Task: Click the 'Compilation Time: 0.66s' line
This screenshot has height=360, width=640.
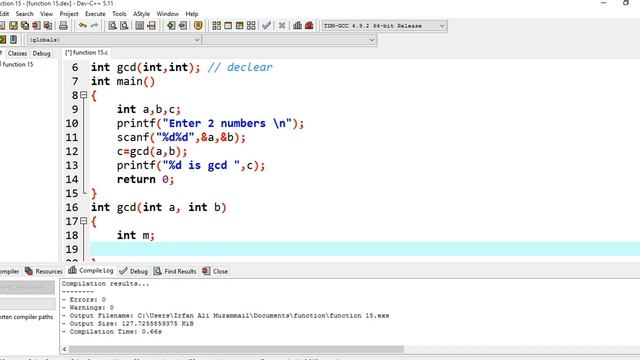Action: [112, 331]
